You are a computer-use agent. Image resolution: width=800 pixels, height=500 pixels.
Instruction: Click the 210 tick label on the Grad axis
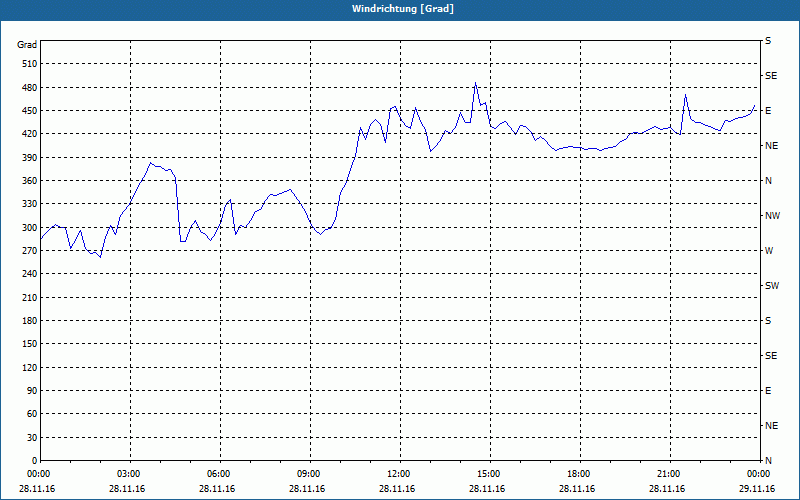click(x=30, y=297)
